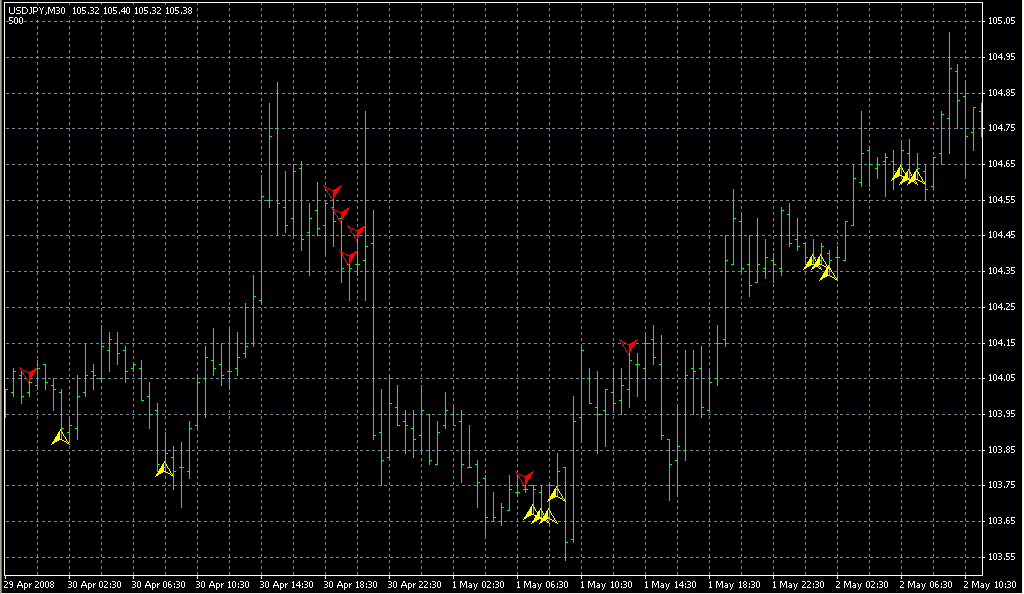Click the 103.95 price axis value

click(1001, 414)
